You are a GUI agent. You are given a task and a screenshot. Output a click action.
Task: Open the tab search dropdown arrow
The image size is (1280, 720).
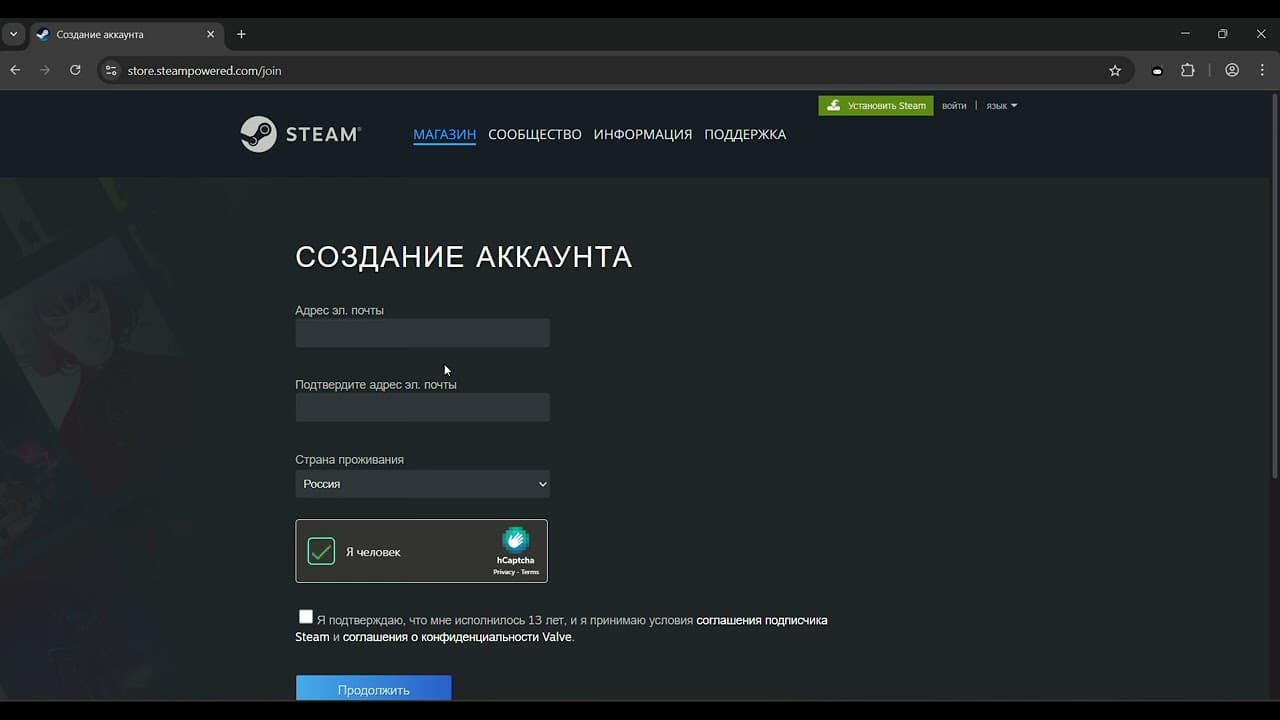(13, 34)
